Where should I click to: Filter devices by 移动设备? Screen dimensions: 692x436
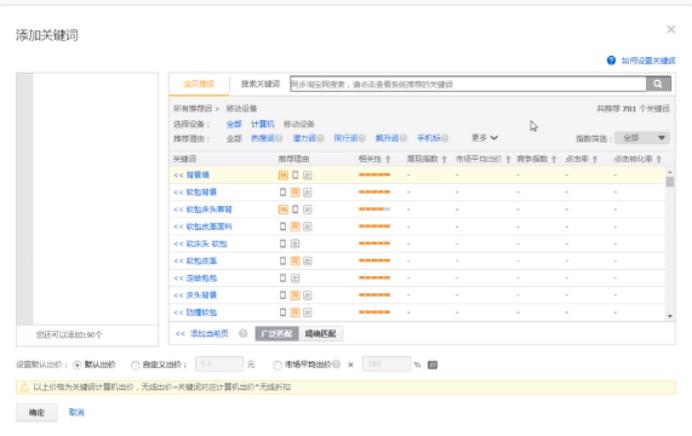tap(299, 124)
